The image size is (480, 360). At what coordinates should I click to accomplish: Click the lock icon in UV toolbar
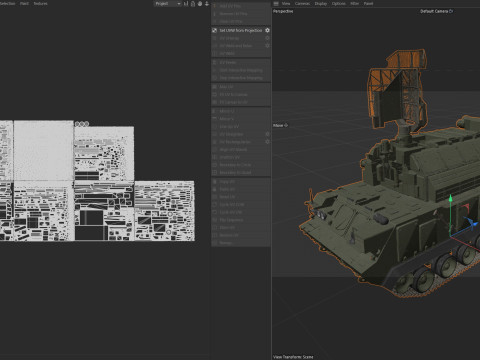193,4
